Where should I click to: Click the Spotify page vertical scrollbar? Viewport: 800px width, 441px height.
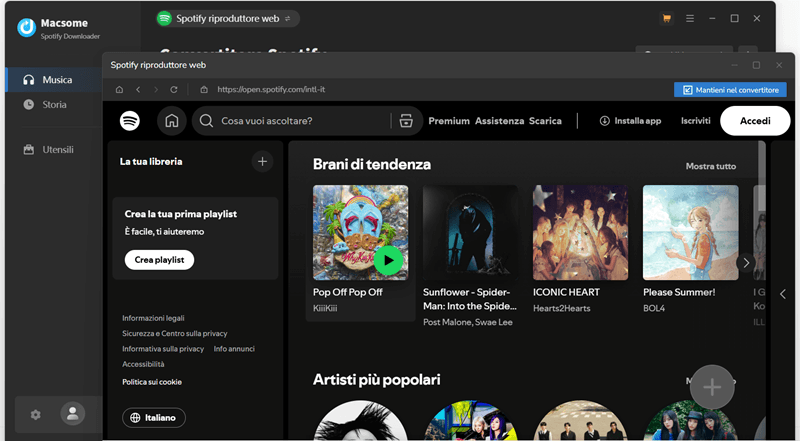point(762,176)
